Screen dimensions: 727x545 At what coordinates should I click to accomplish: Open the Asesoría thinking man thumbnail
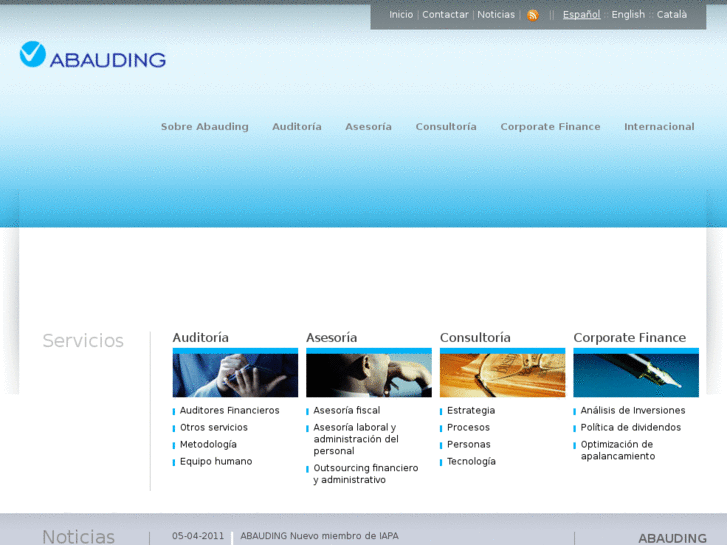[x=369, y=373]
